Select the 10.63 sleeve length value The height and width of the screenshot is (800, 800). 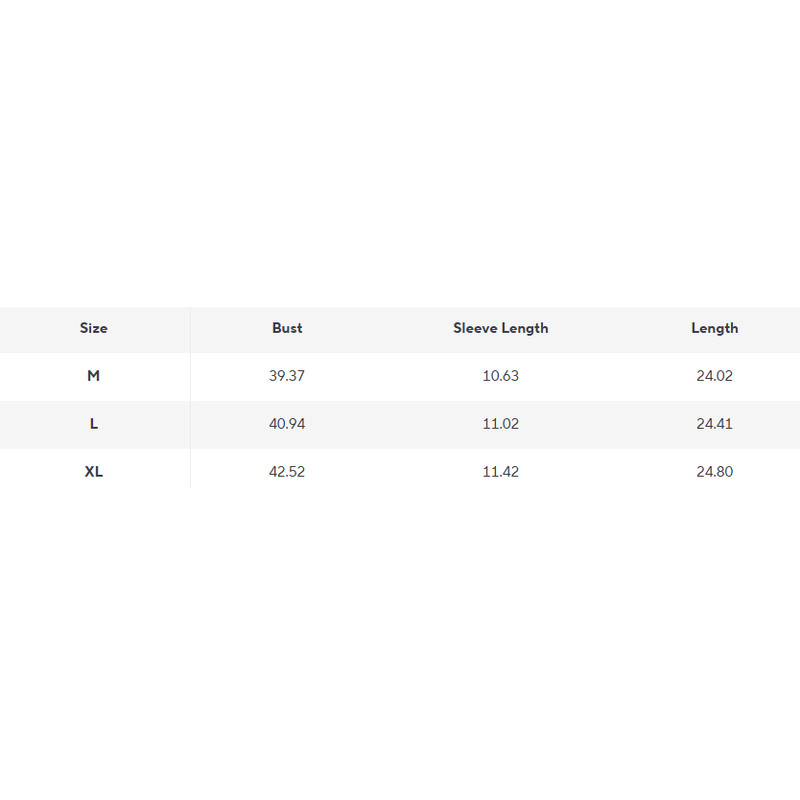pos(500,376)
